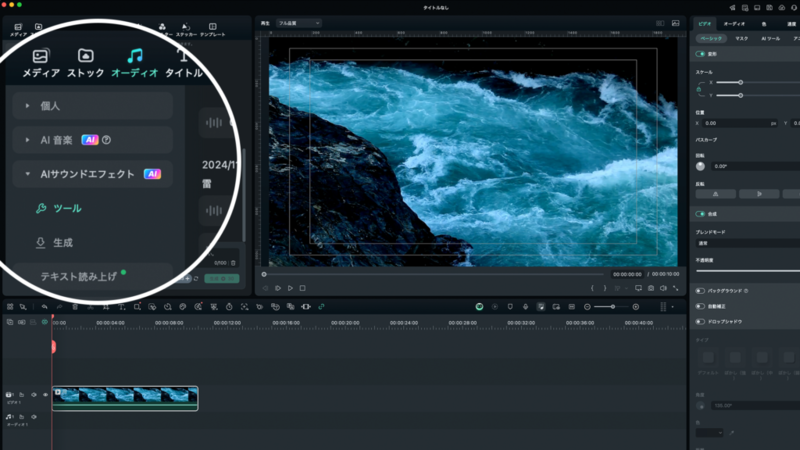Open the dropdown arrow beside track-height dots
Viewport: 800px width, 450px height.
point(672,307)
